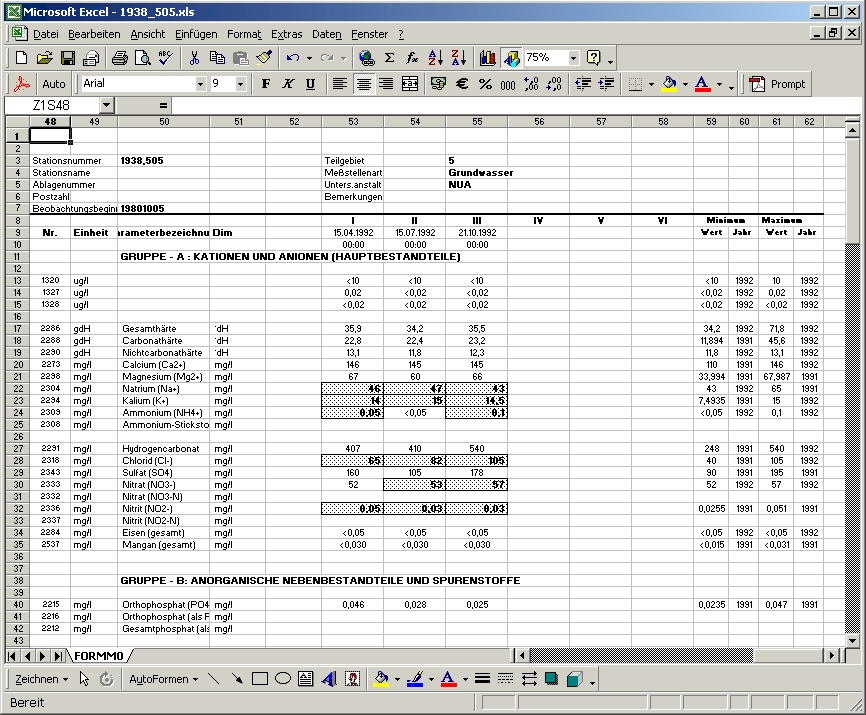This screenshot has height=715, width=866.
Task: Open the Arial font name dropdown
Action: (200, 84)
